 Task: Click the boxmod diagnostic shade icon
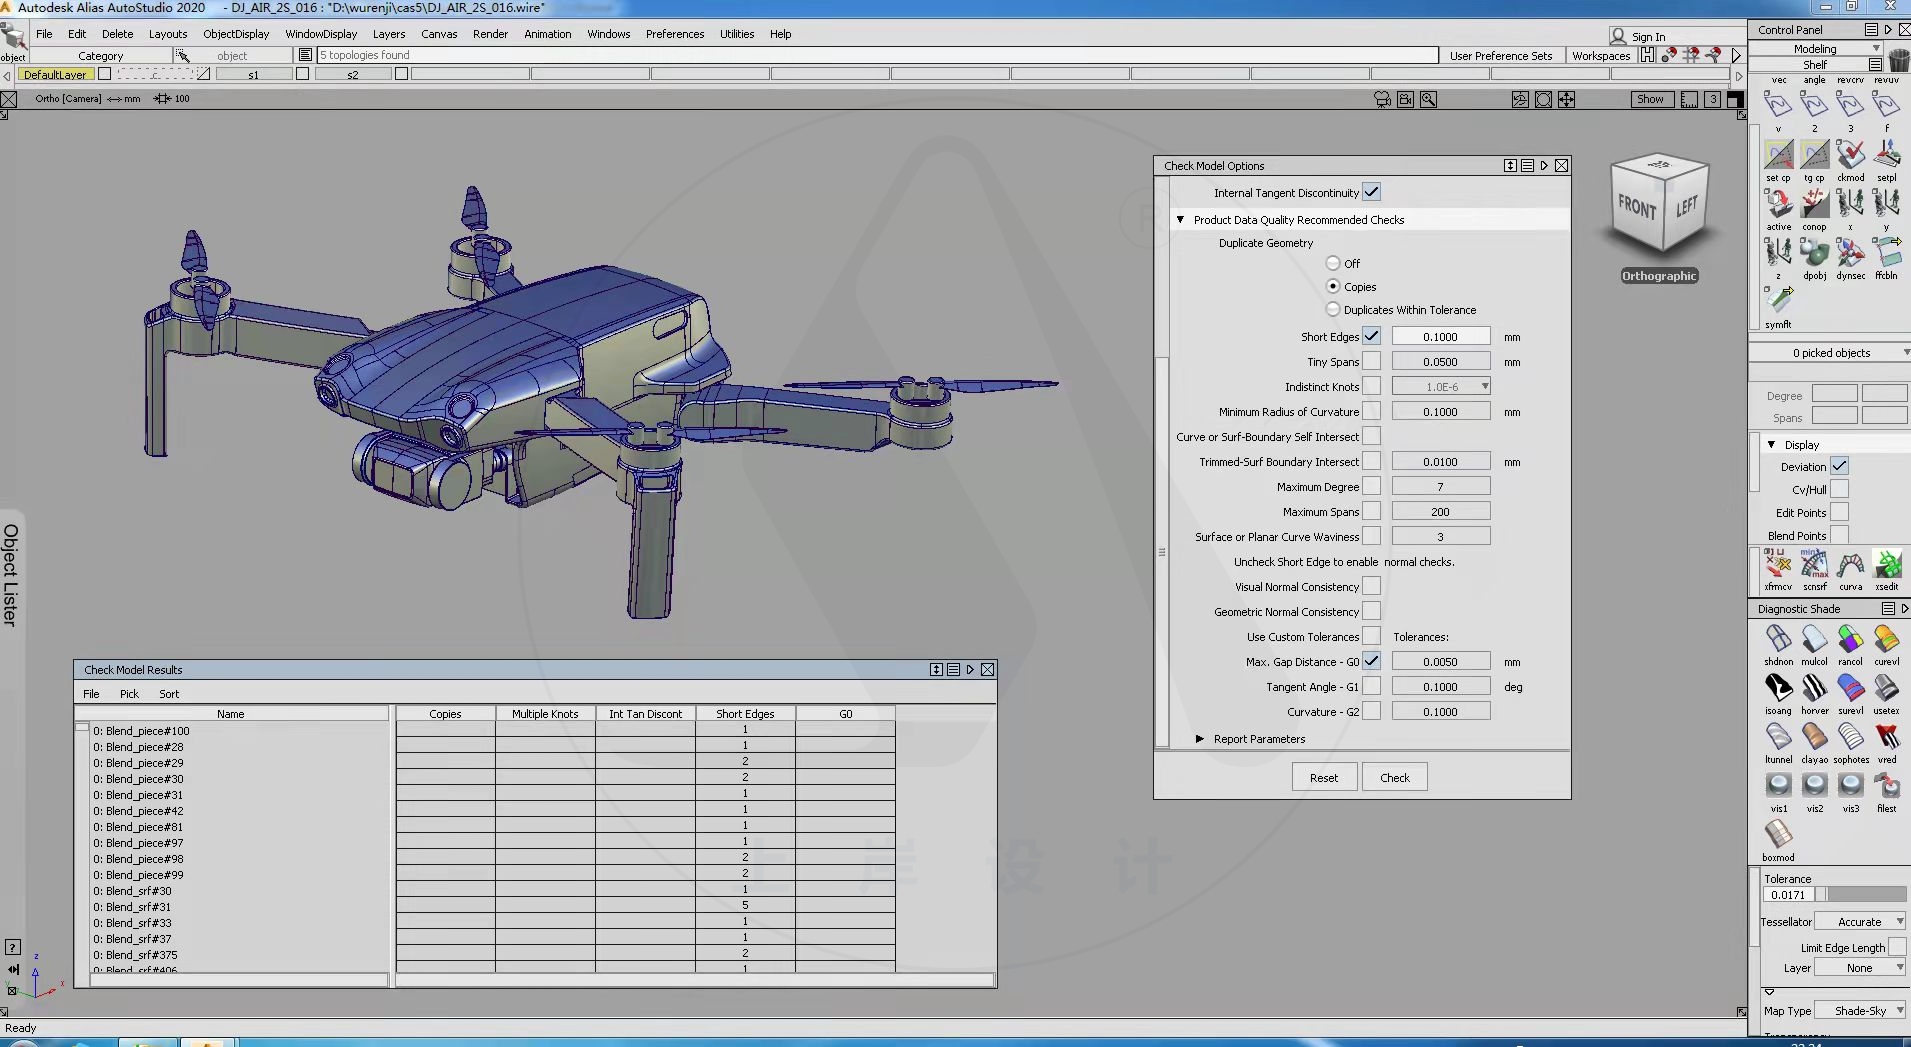coord(1779,832)
